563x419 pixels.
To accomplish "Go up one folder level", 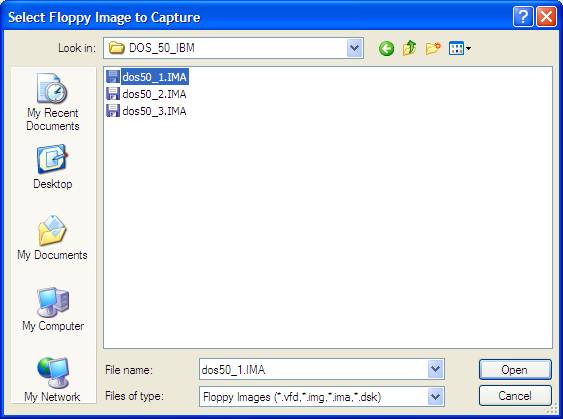I will 409,48.
